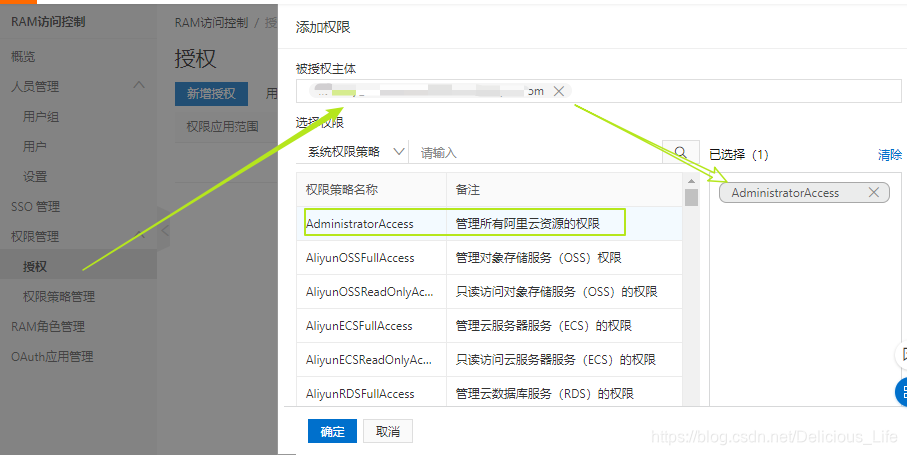Click the RAM访问控制 sidebar title

(x=48, y=22)
